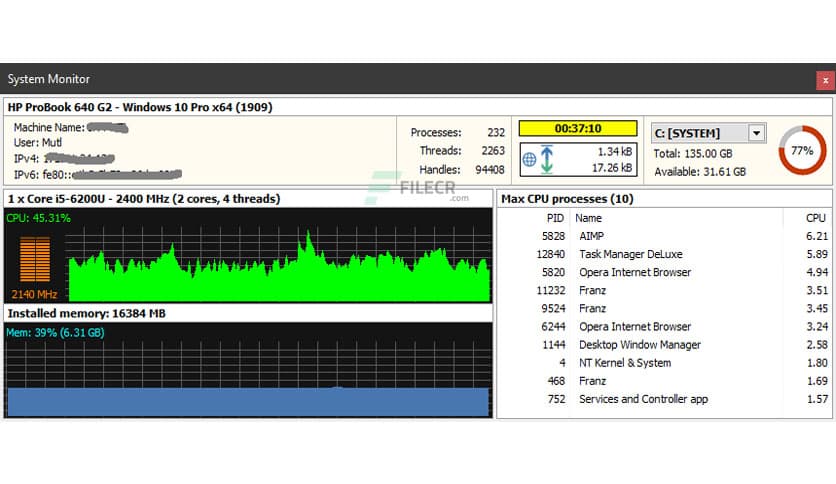Click the Core i5-6200U processor heading
This screenshot has width=836, height=484.
(144, 199)
